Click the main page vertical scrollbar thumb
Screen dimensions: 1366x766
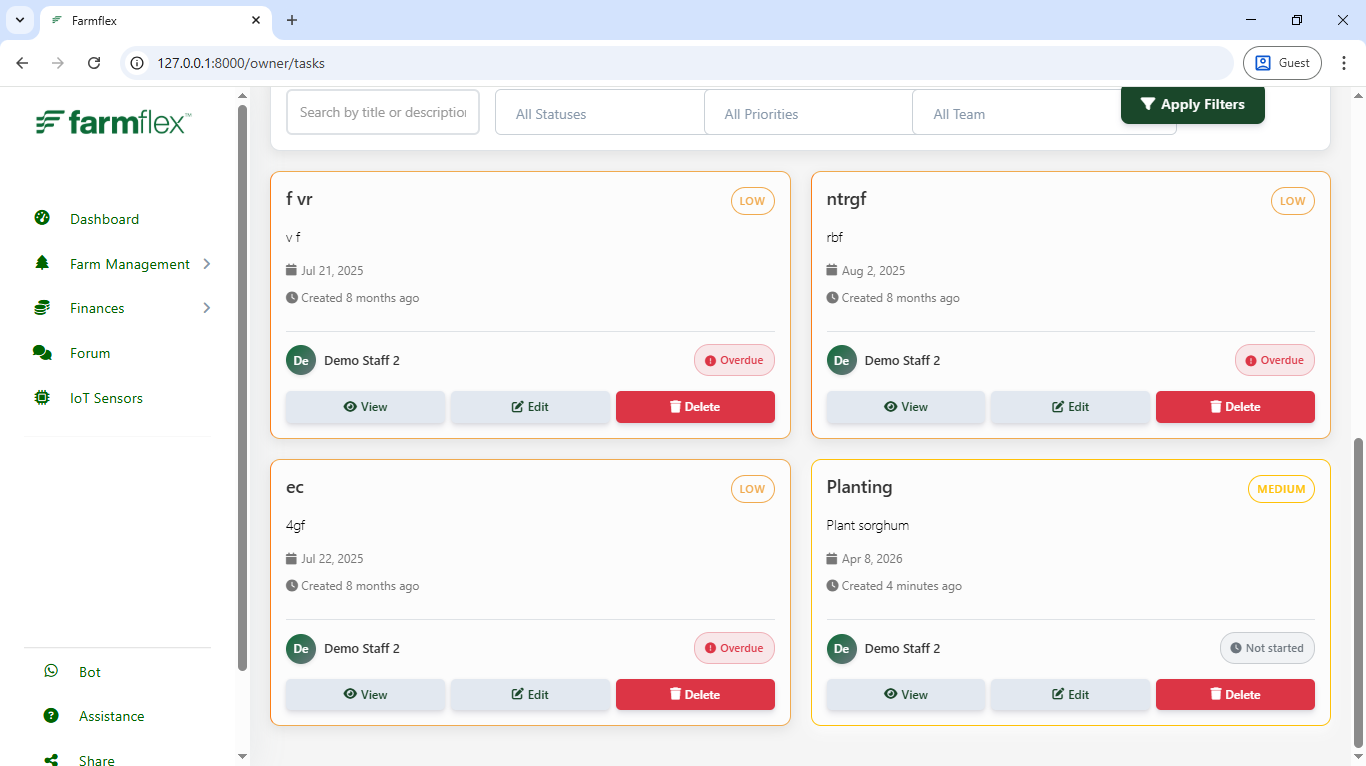1358,592
